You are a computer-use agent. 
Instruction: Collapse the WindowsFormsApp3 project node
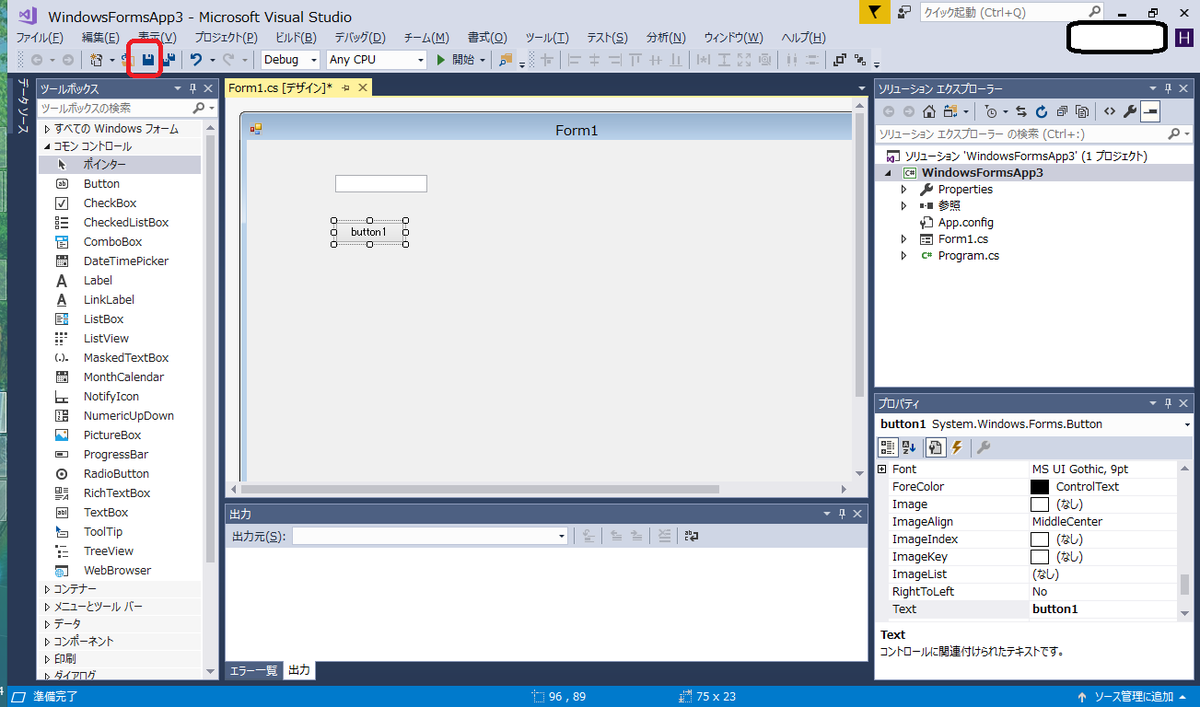[x=888, y=173]
